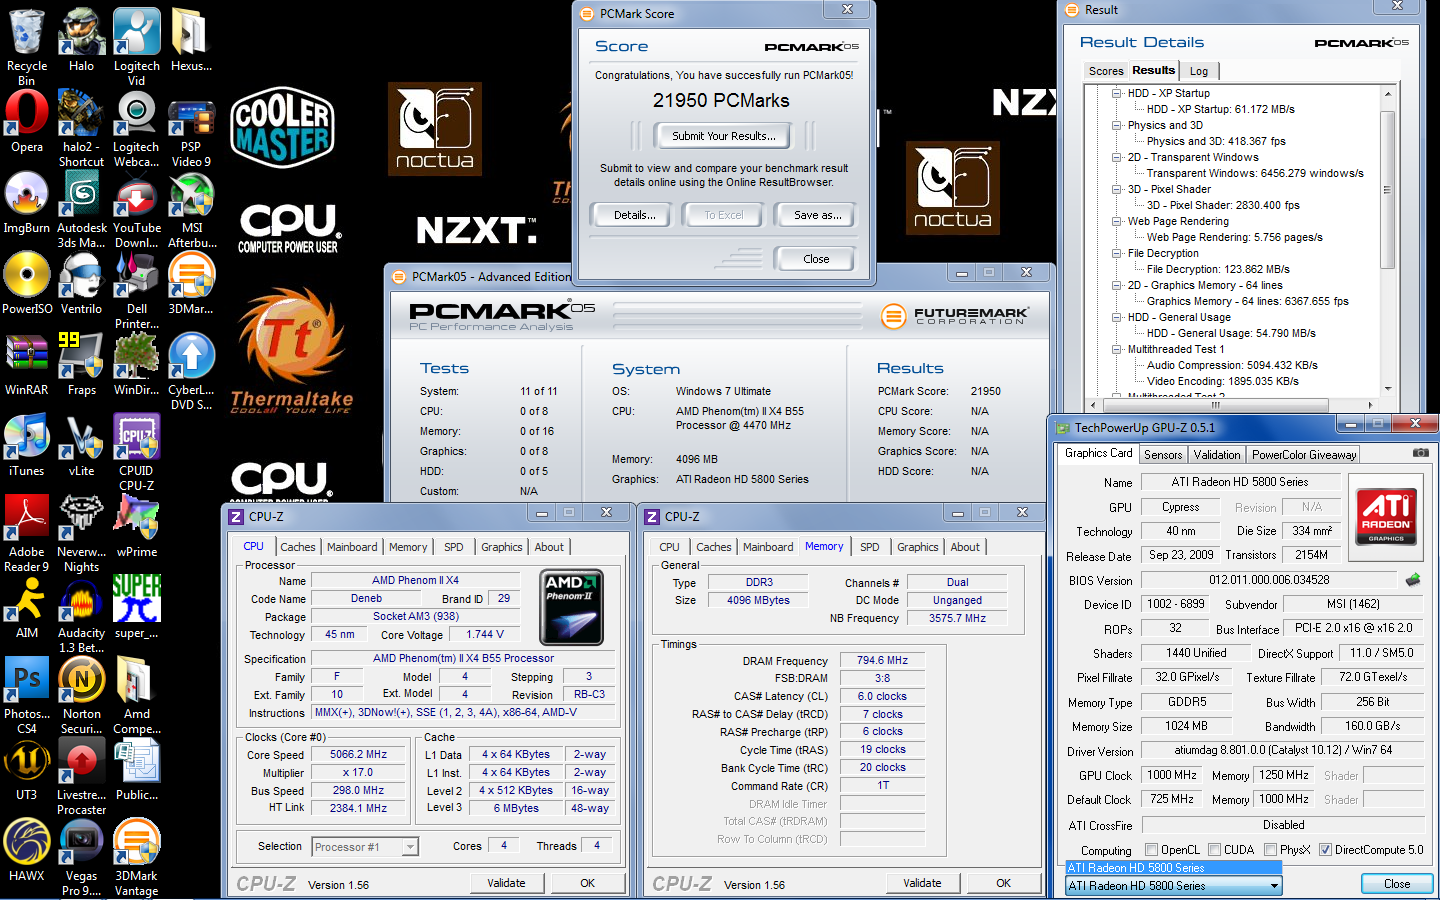
Task: Toggle the DirectCompute 5.0 checkbox
Action: coord(1325,850)
